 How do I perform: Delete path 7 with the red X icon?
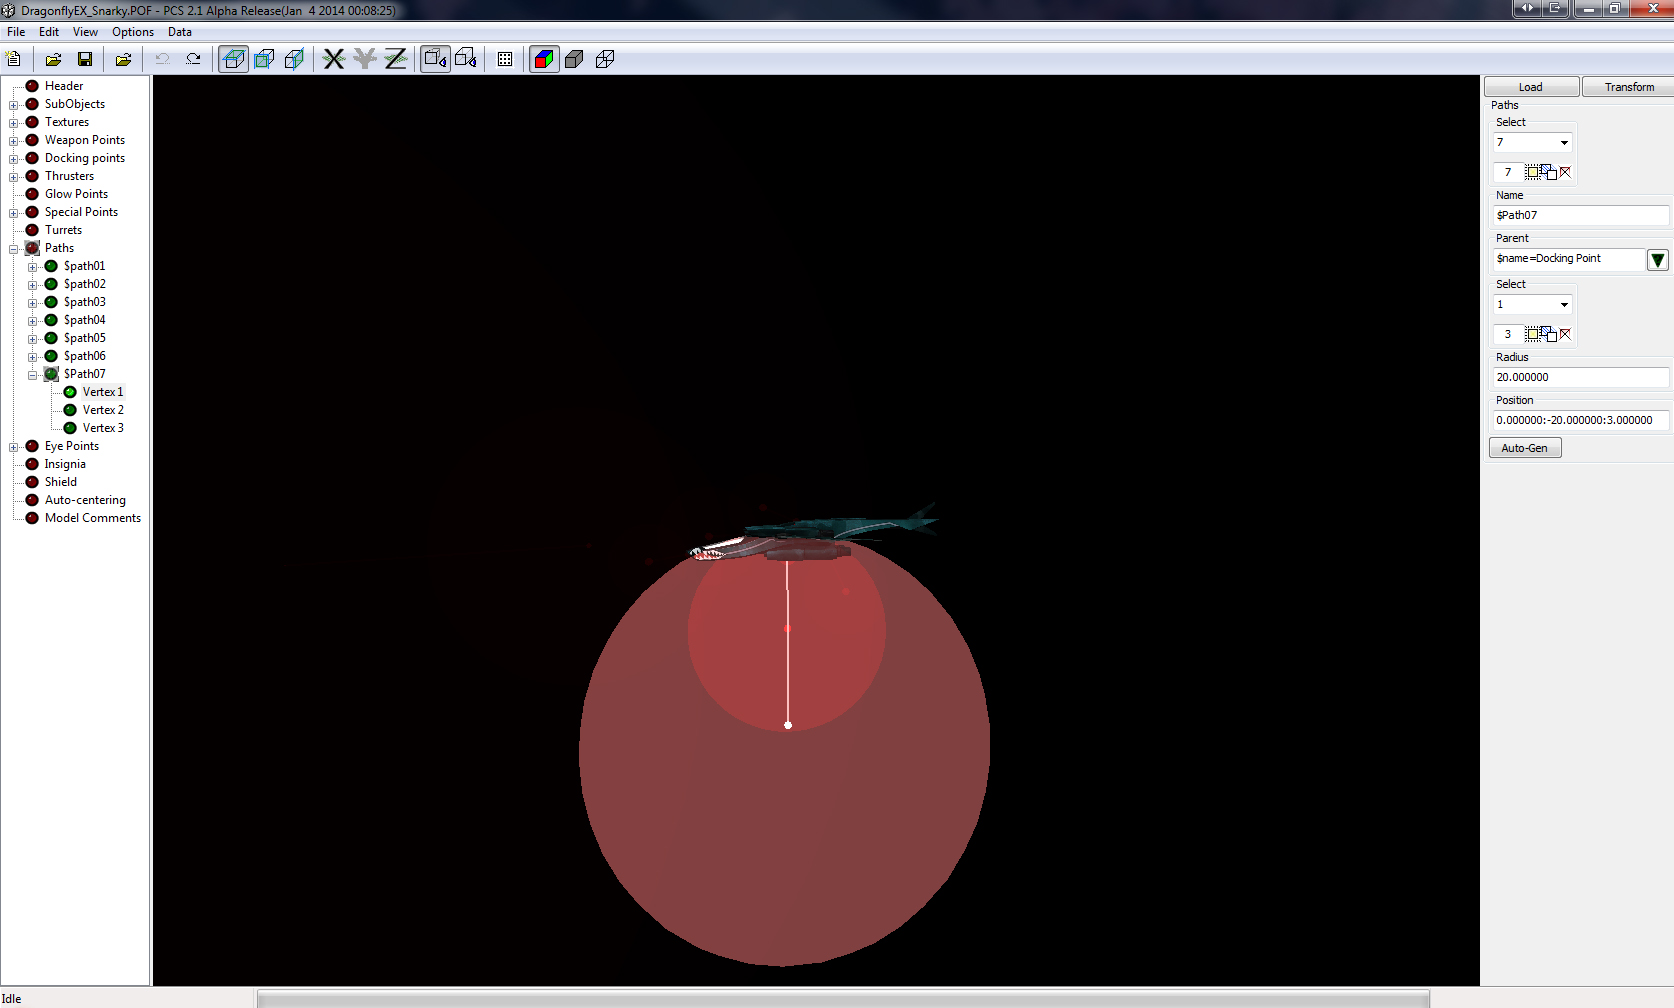(1565, 172)
